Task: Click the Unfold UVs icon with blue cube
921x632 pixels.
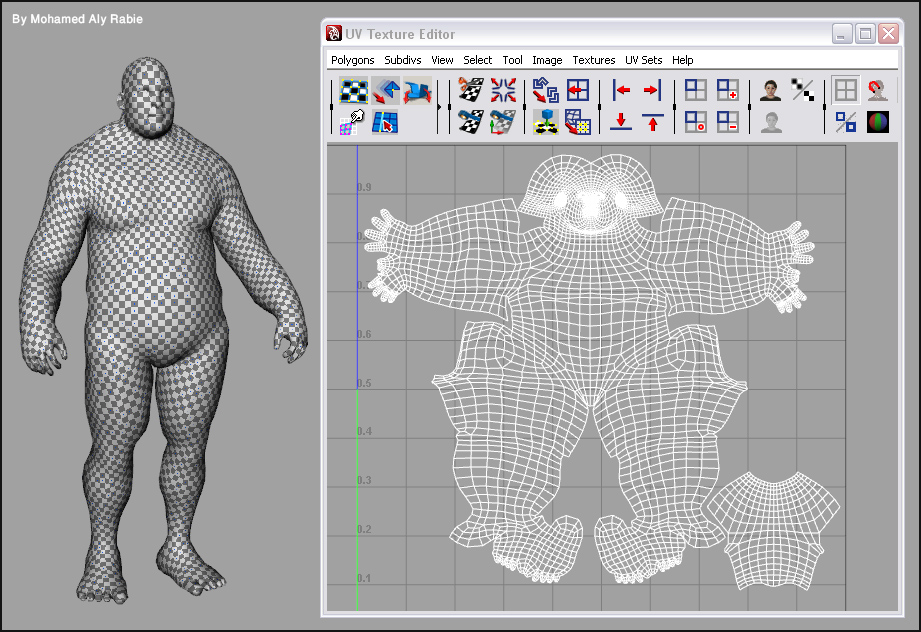Action: [546, 122]
